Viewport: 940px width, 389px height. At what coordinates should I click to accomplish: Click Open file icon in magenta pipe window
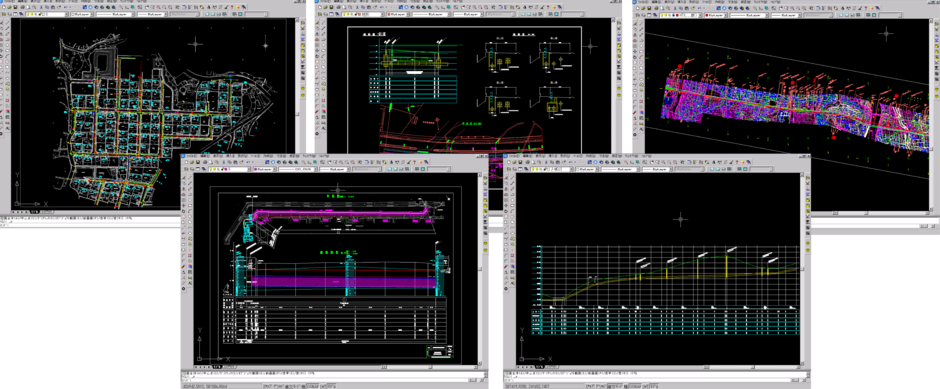click(x=192, y=162)
